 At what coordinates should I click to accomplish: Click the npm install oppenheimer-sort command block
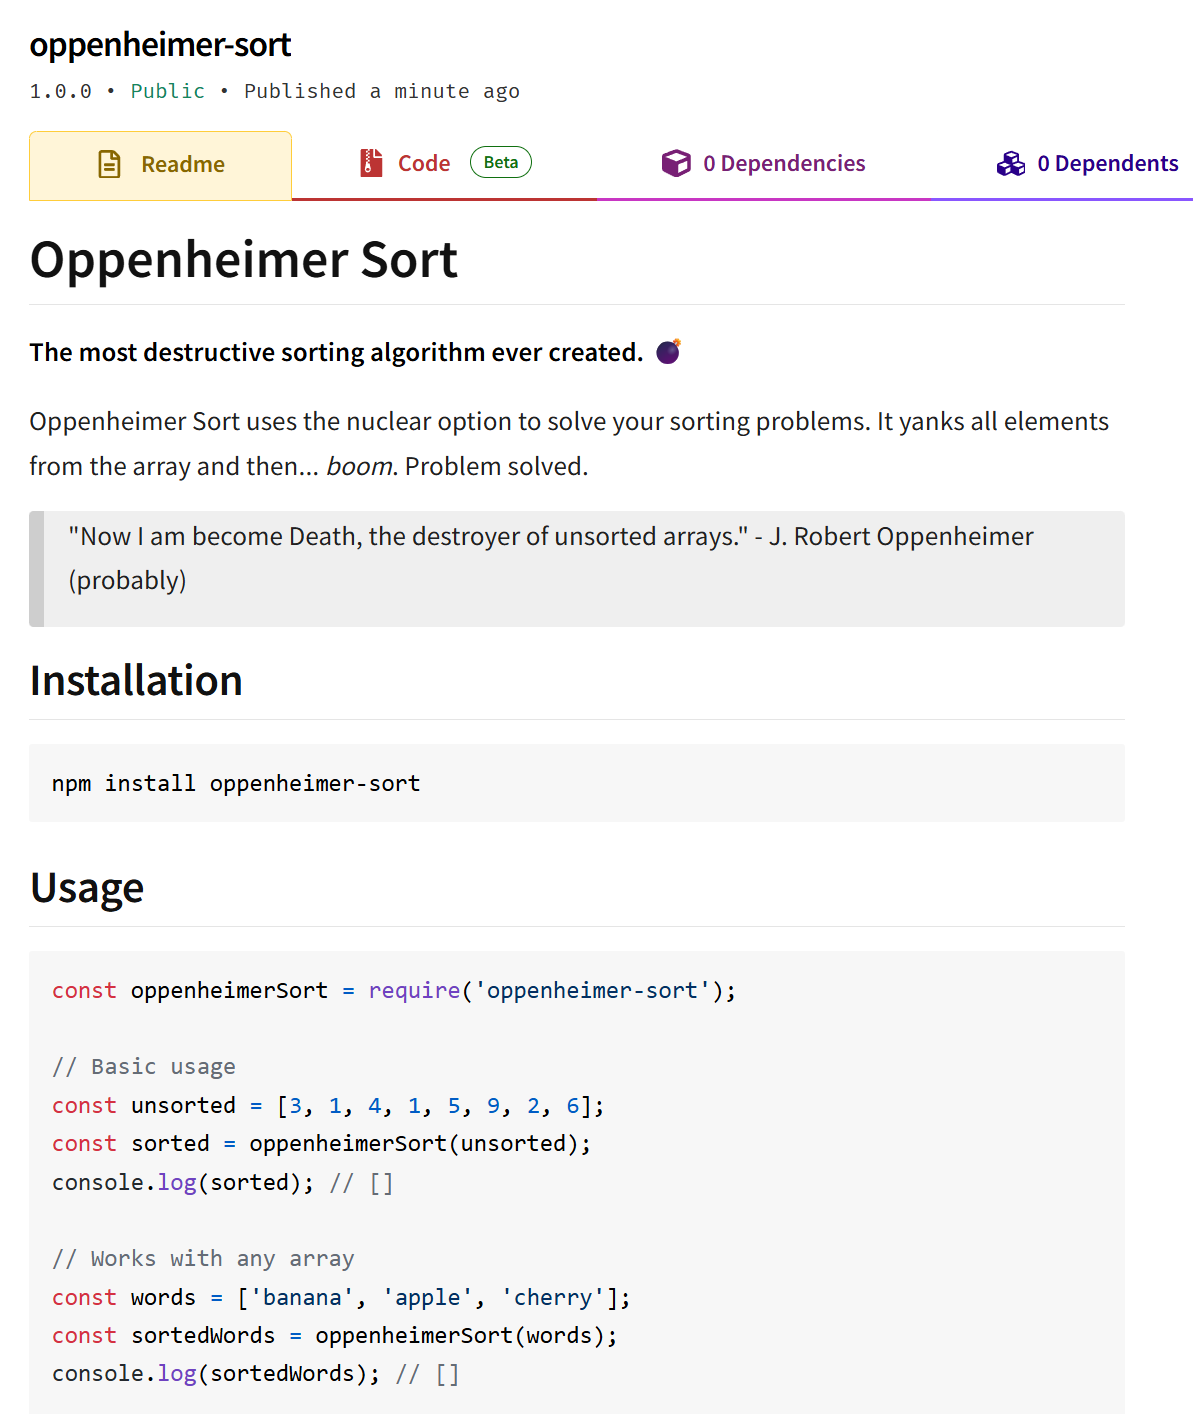(x=236, y=783)
